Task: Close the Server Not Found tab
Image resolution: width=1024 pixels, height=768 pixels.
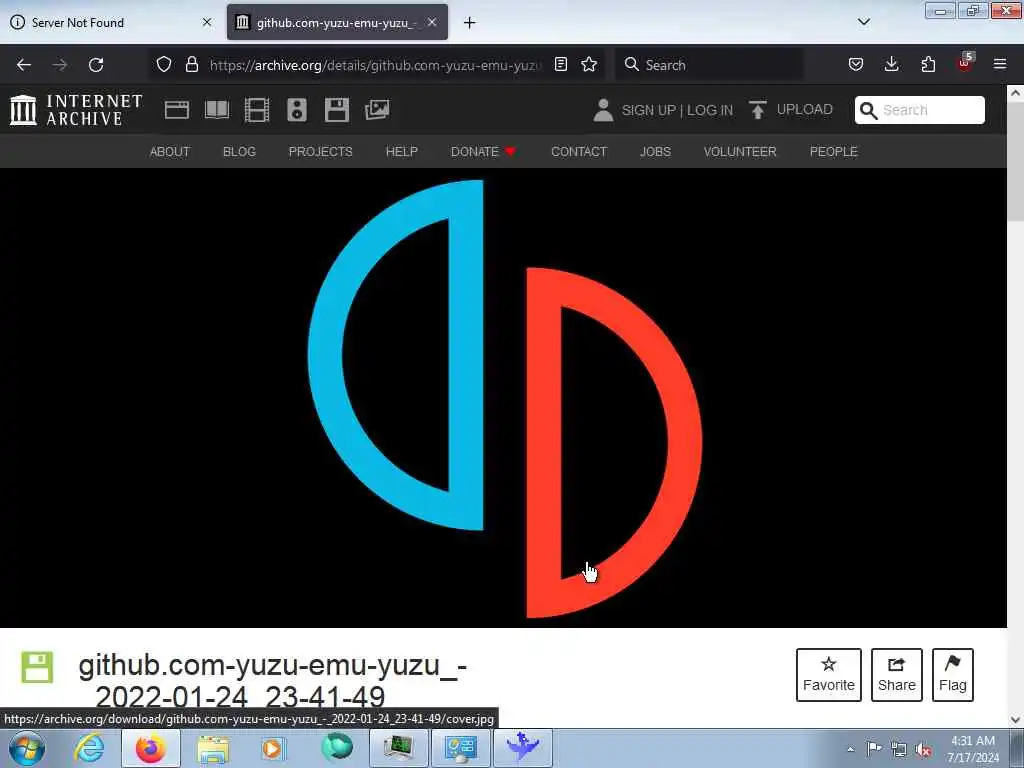Action: [x=207, y=22]
